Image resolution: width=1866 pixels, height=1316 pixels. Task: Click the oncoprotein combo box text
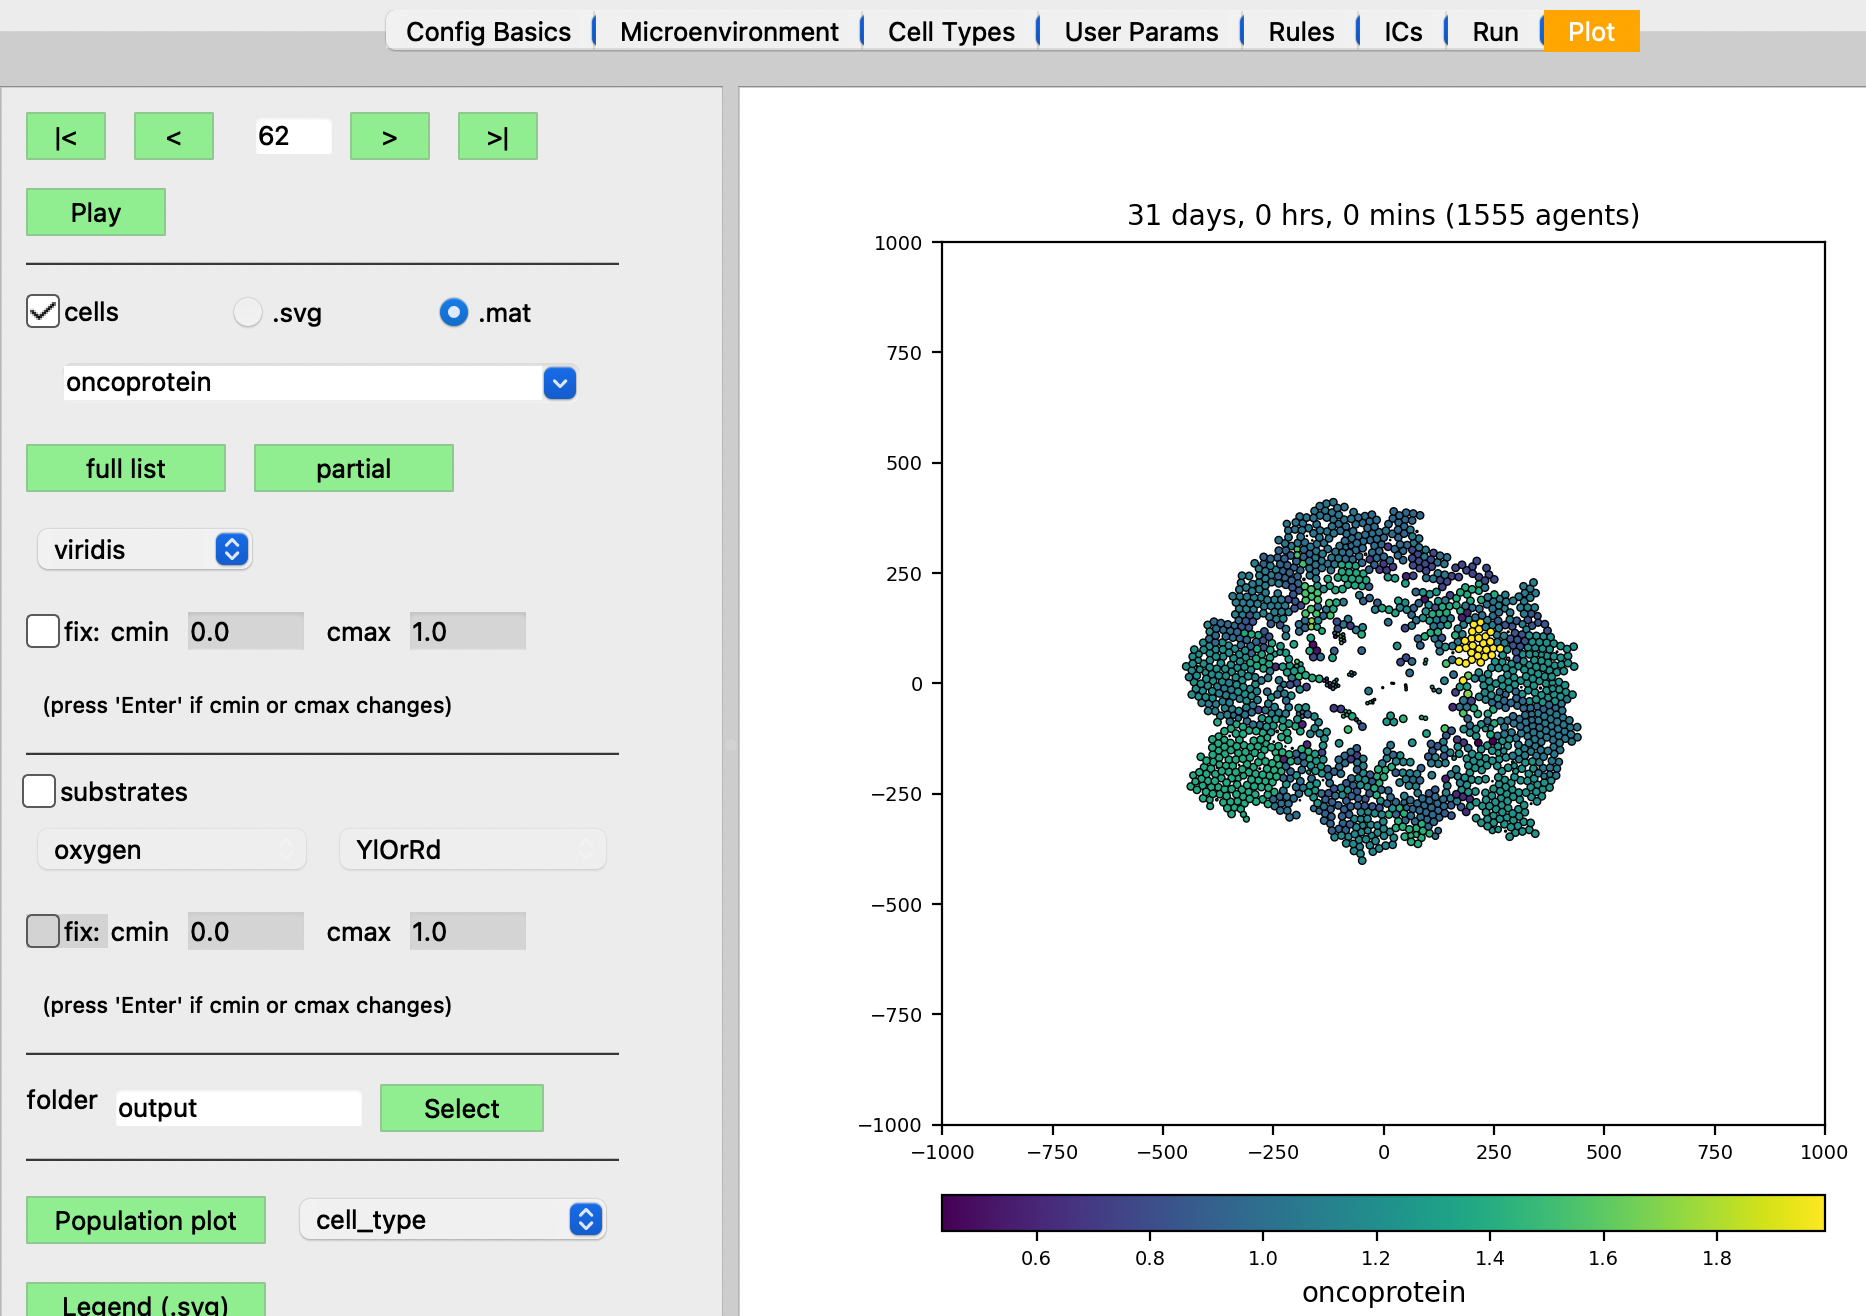click(139, 382)
